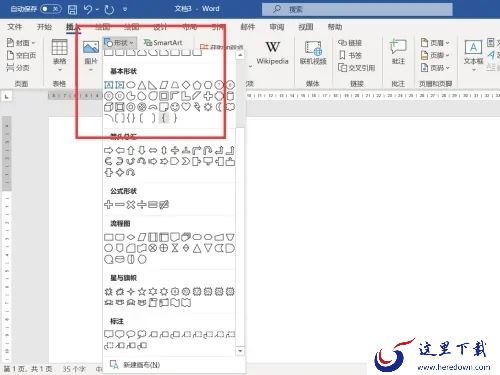This screenshot has width=500, height=375.
Task: Click the Wikipedia add-in icon
Action: click(x=272, y=52)
